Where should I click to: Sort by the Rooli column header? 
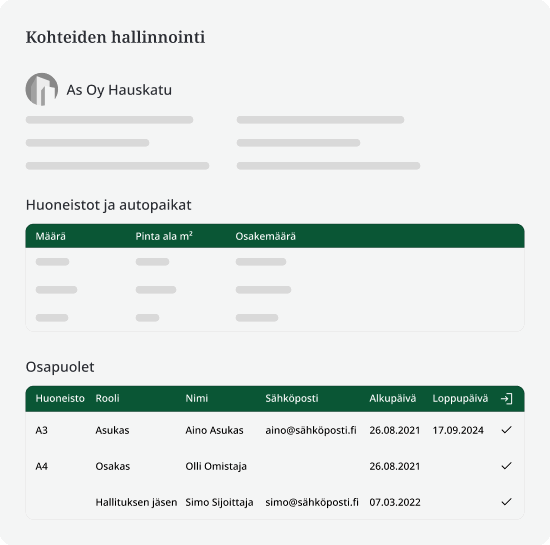coord(107,398)
